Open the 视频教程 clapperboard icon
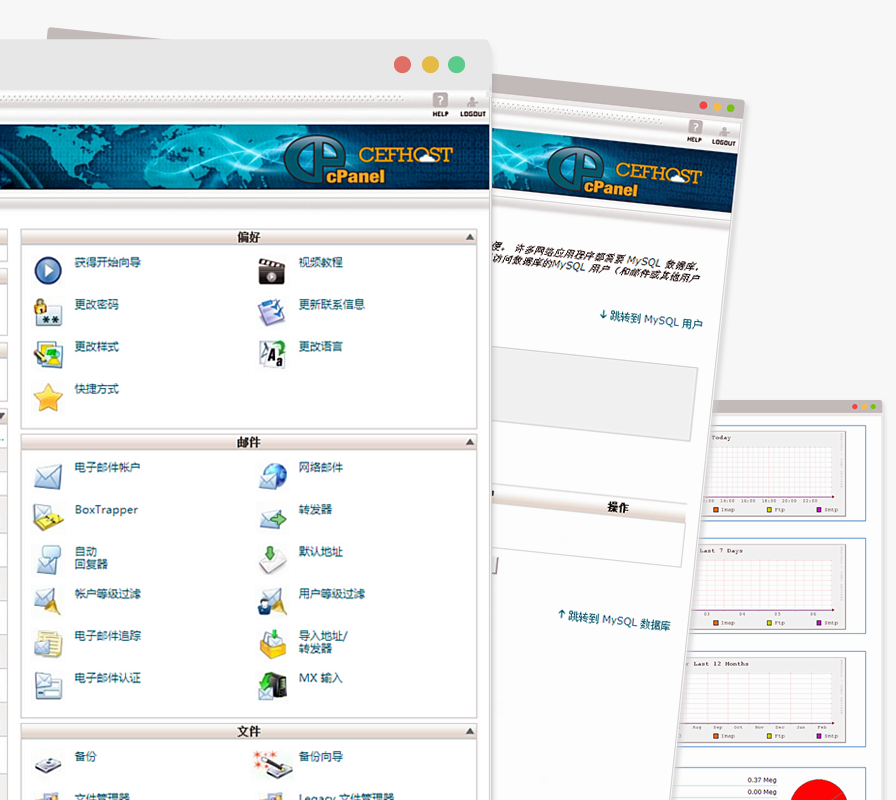 [x=271, y=271]
